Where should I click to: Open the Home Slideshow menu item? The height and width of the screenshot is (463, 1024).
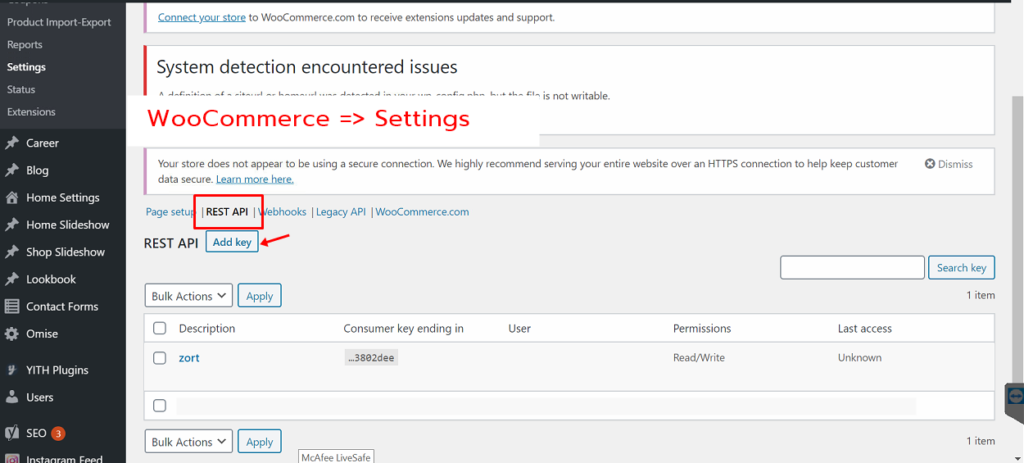[x=68, y=225]
